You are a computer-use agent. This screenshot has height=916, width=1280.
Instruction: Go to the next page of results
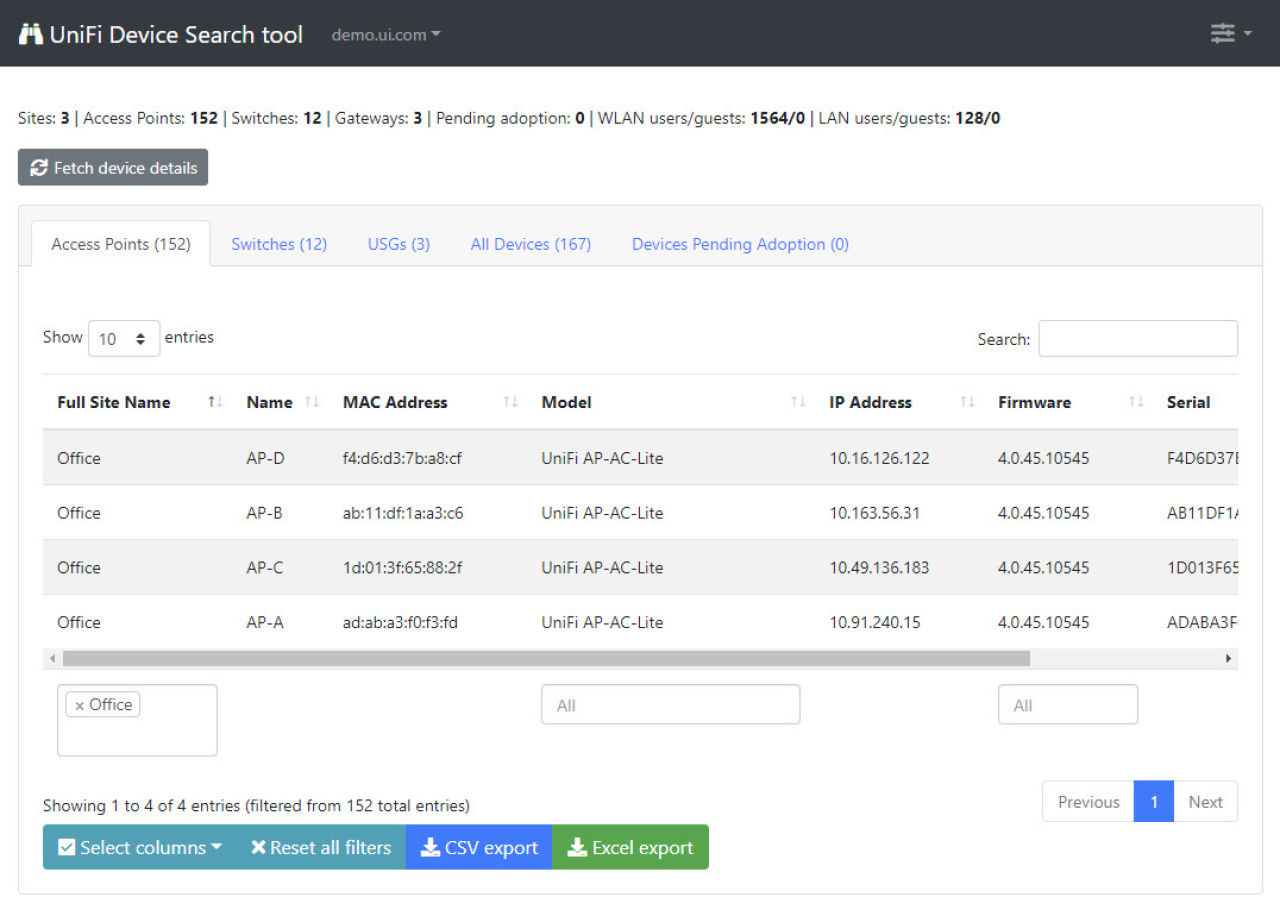[1205, 801]
